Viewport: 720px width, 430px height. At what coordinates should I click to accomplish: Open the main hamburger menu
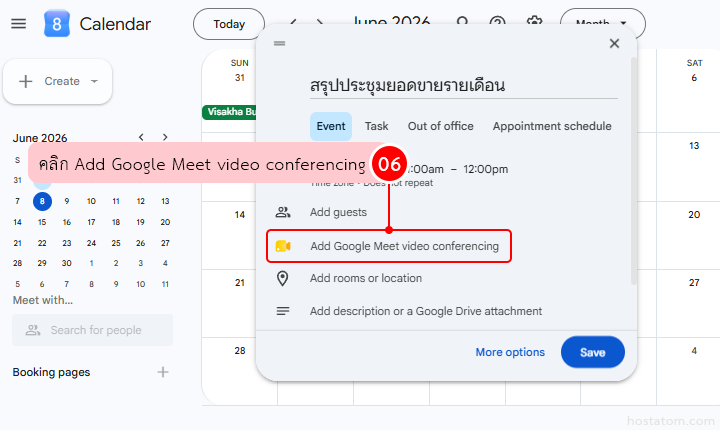18,23
